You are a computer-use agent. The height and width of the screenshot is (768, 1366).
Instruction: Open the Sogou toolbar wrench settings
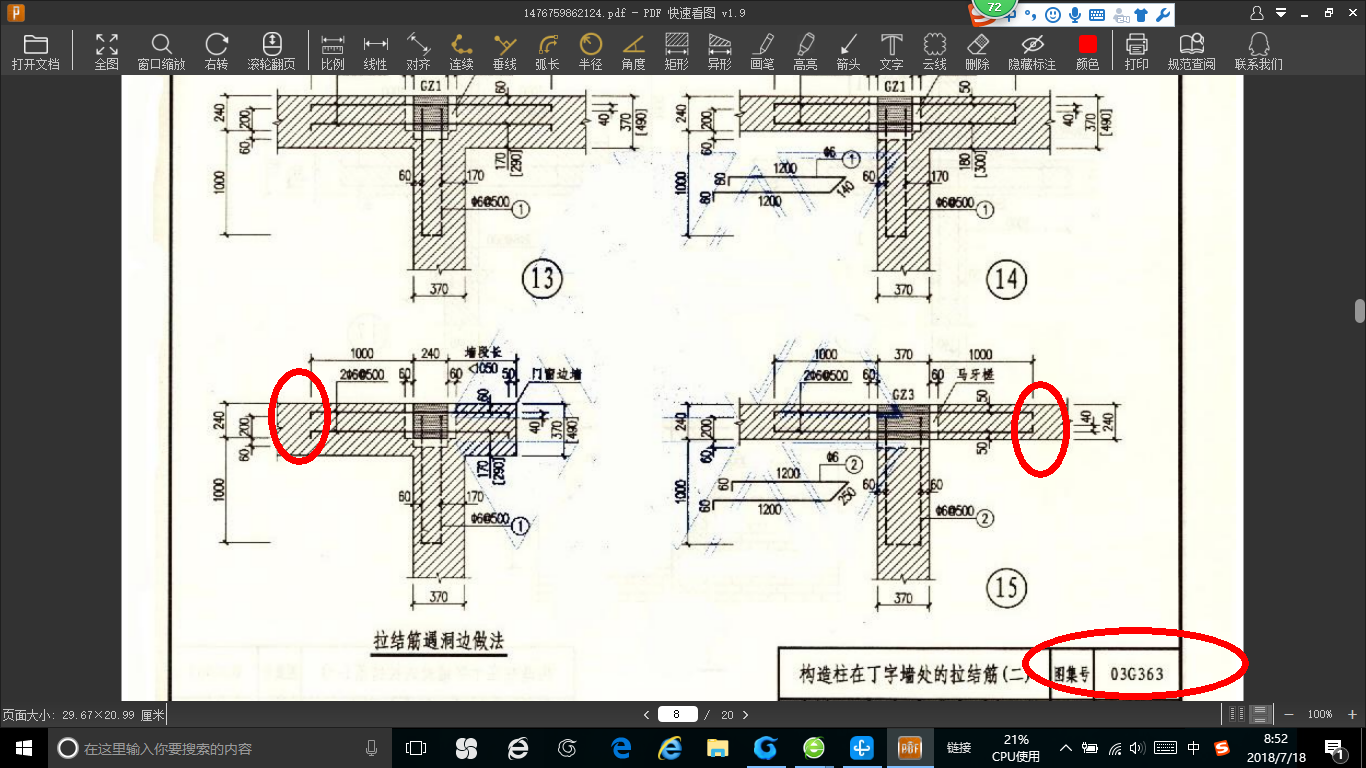point(1162,15)
